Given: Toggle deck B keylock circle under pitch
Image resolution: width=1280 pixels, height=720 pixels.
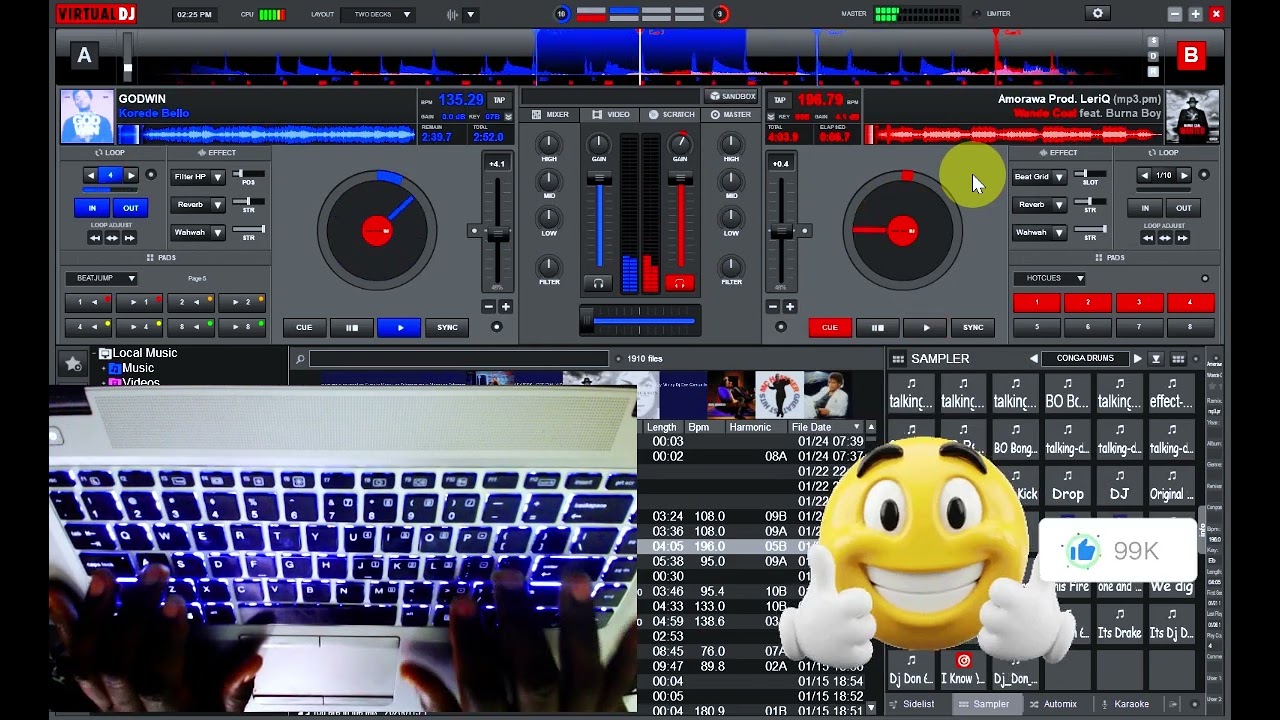Looking at the screenshot, I should click(x=781, y=327).
